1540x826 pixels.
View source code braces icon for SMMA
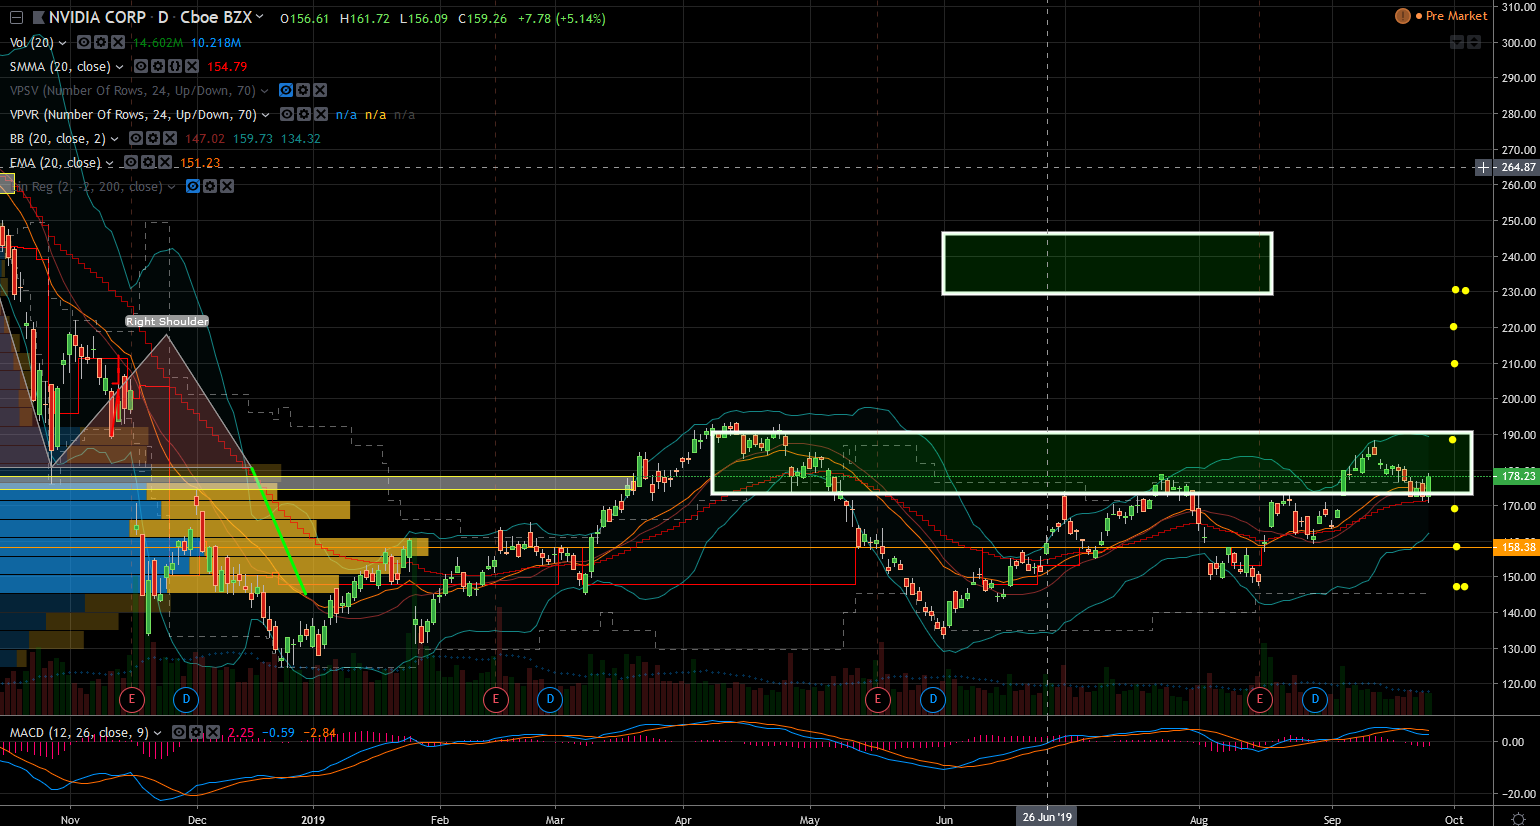click(x=175, y=66)
